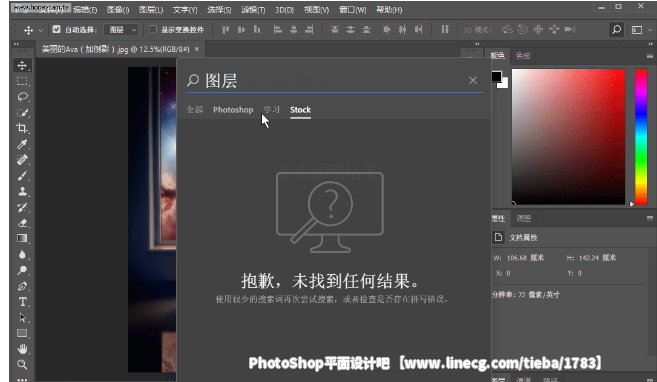657x382 pixels.
Task: Select the Quick Selection tool
Action: coord(22,113)
